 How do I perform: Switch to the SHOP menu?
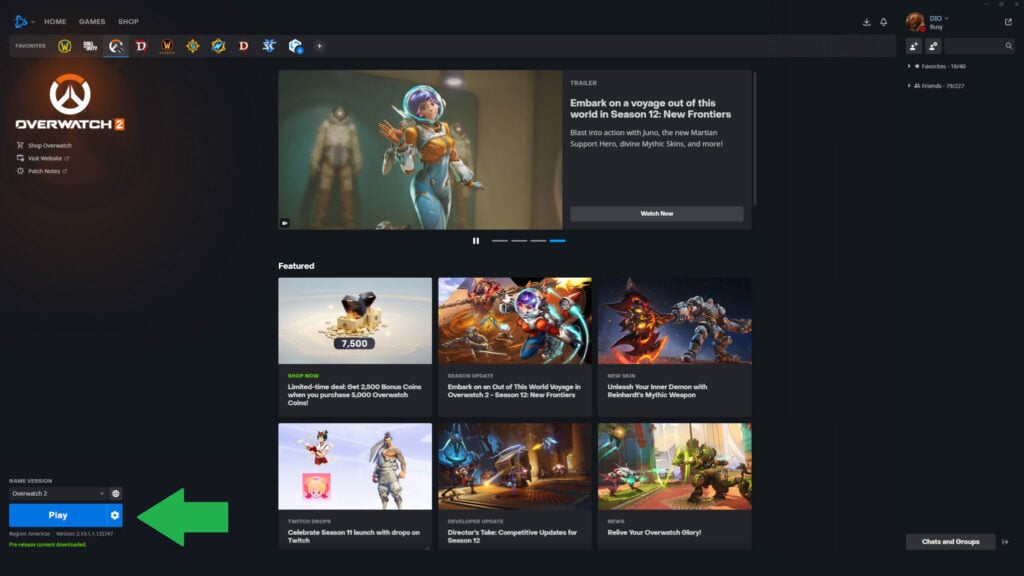(128, 21)
